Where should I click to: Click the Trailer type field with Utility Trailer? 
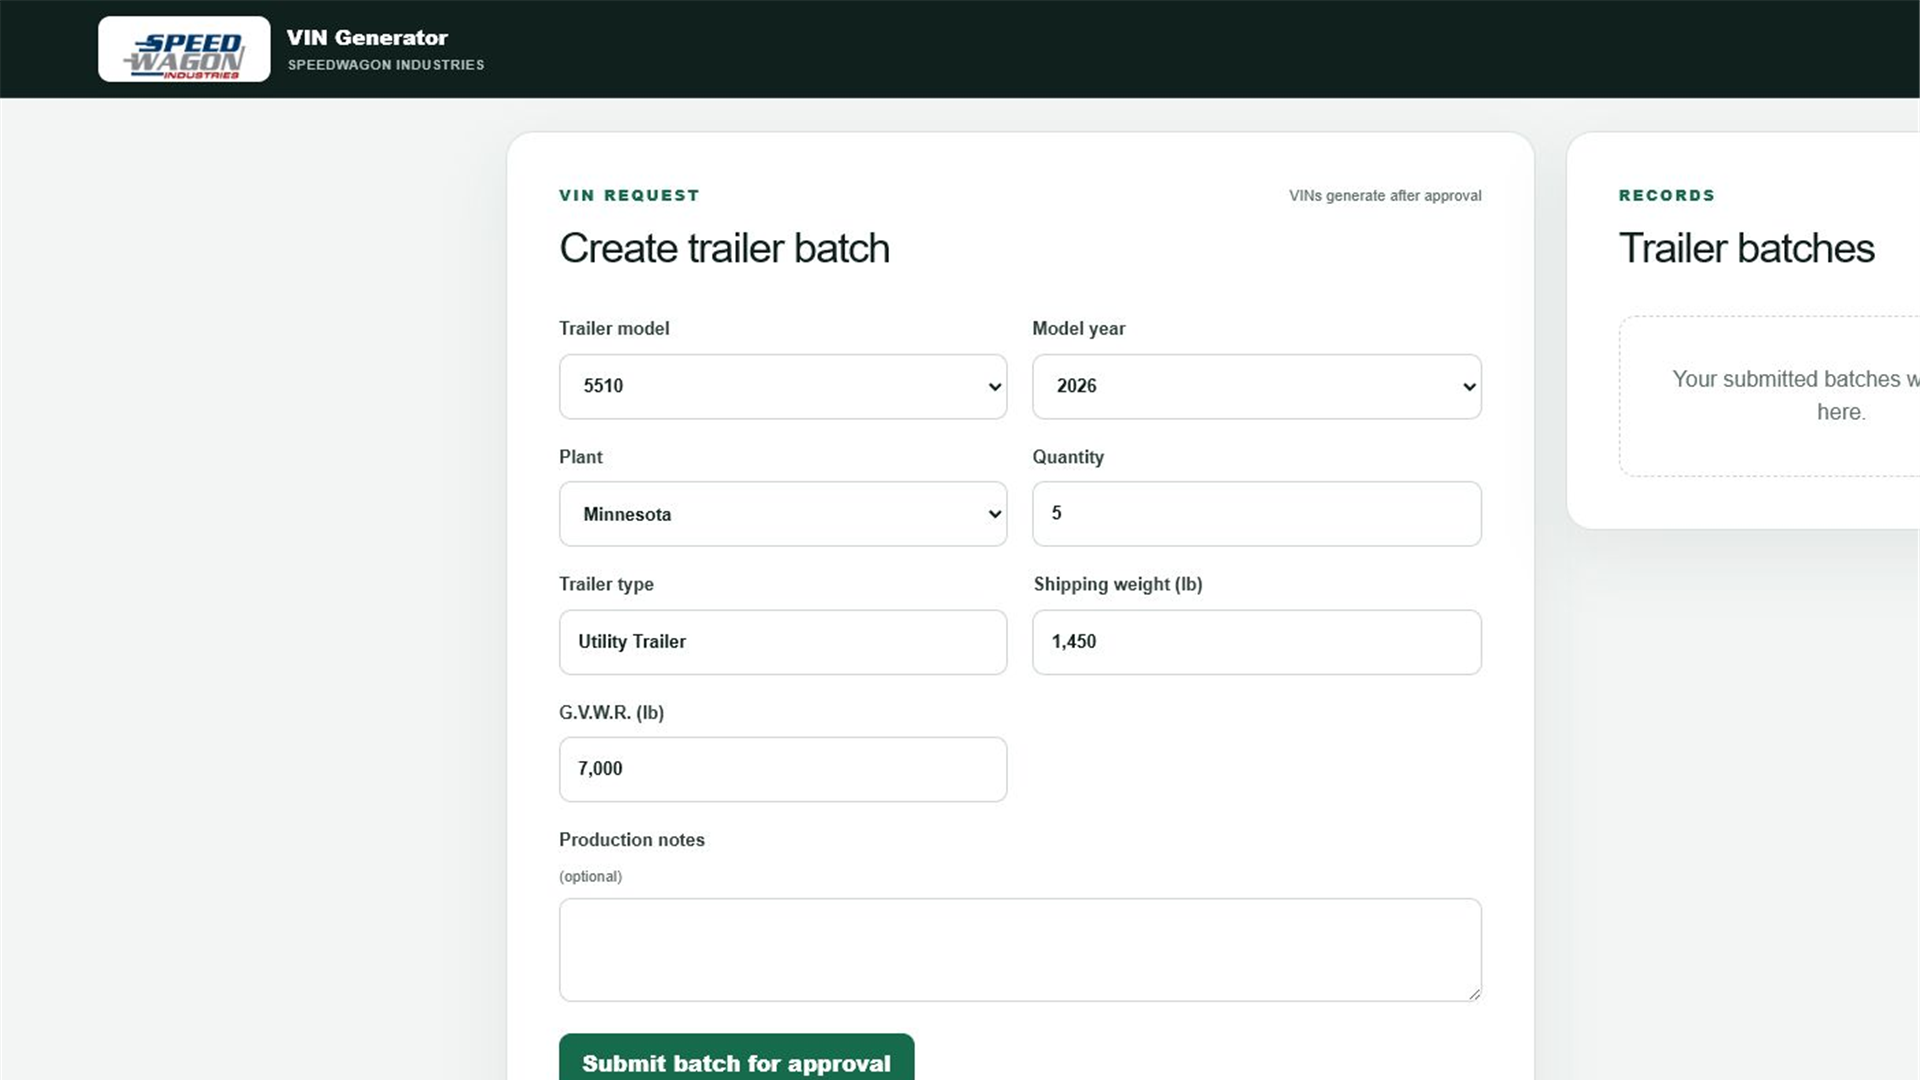coord(783,642)
